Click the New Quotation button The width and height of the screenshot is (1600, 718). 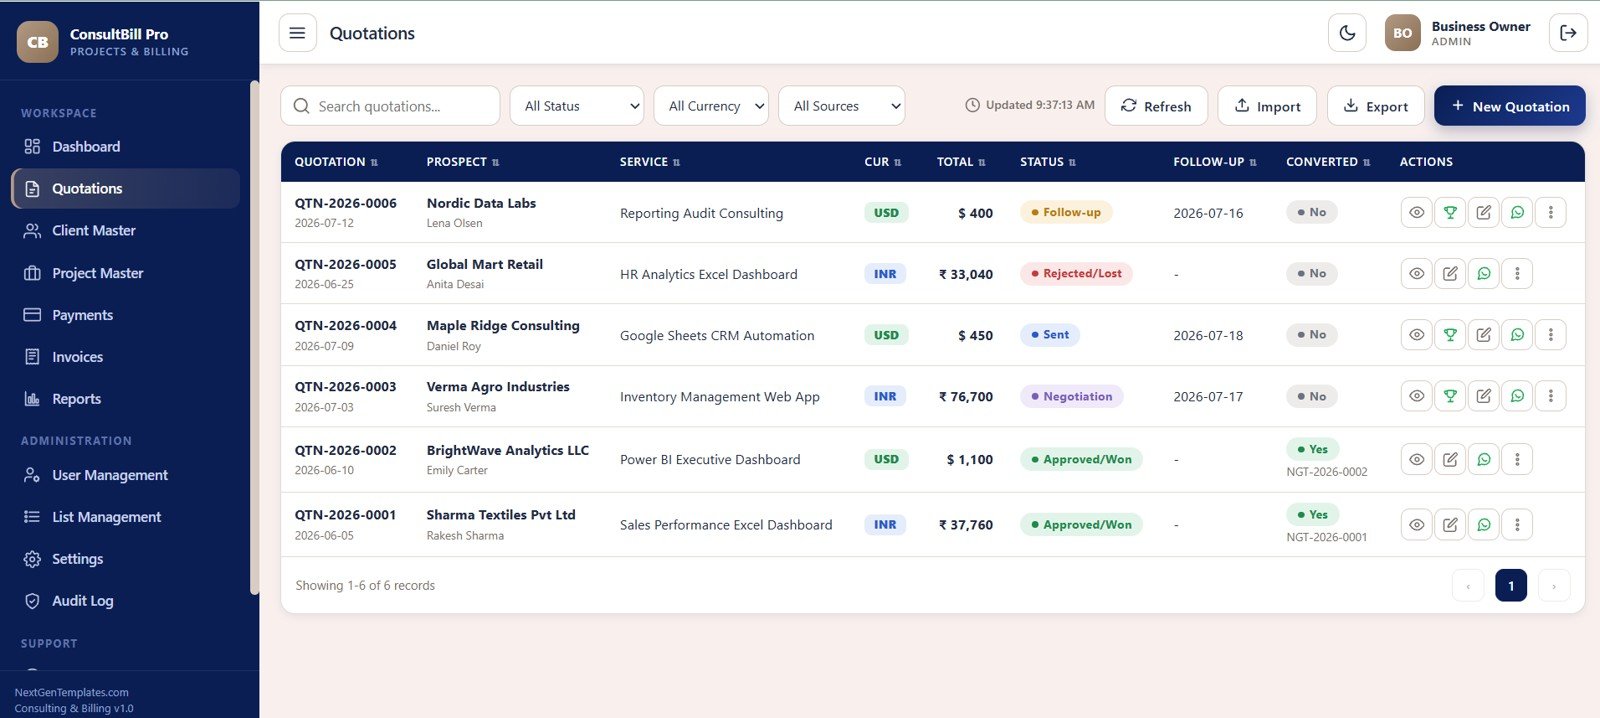click(1510, 106)
